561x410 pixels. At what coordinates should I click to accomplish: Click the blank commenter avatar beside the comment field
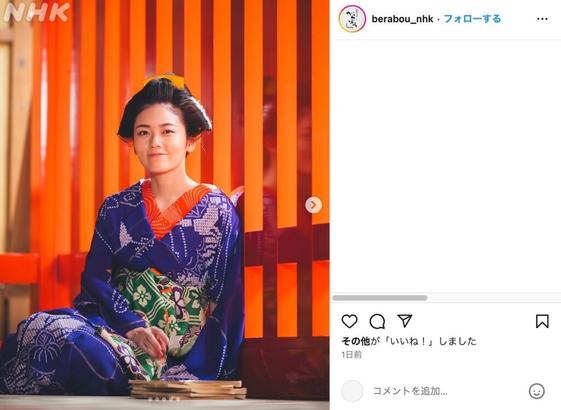click(352, 391)
